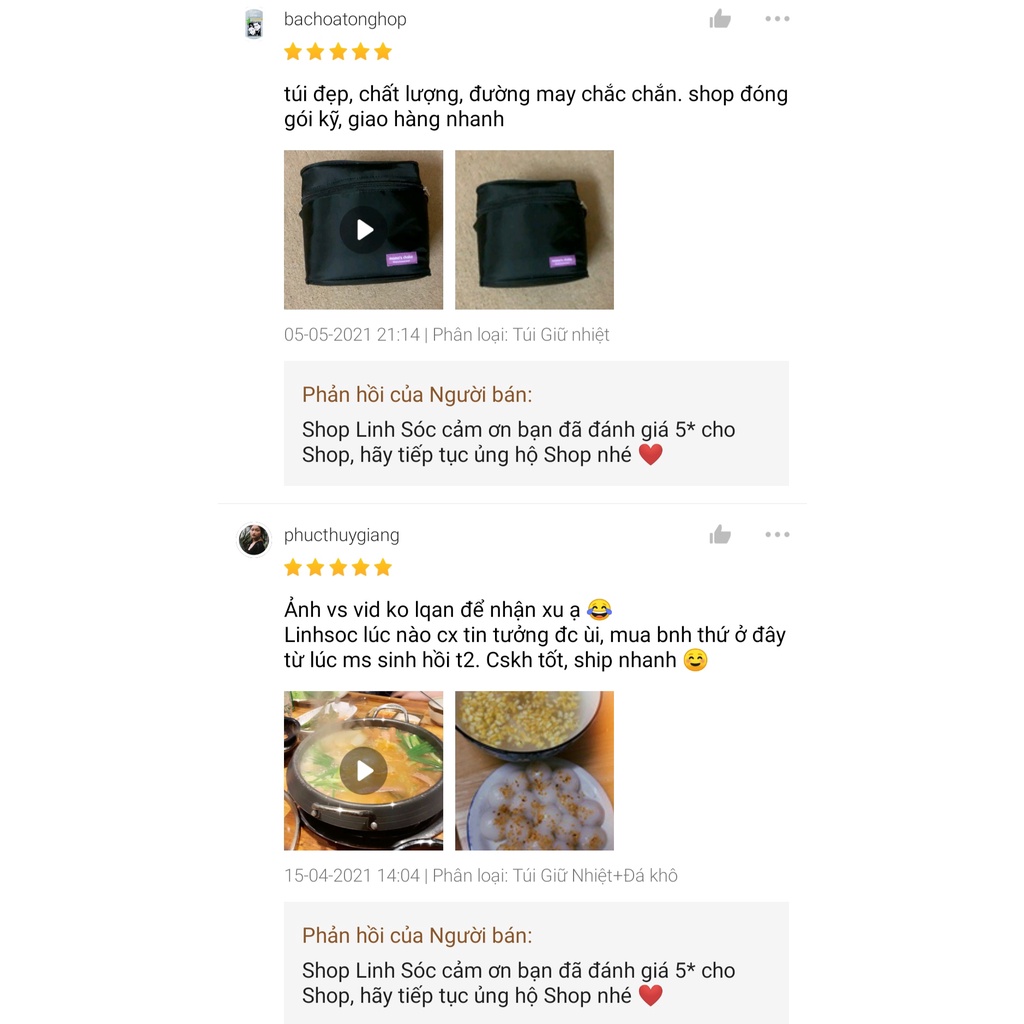Viewport: 1024px width, 1024px height.
Task: Open bachoatonghop's profile avatar
Action: [254, 24]
